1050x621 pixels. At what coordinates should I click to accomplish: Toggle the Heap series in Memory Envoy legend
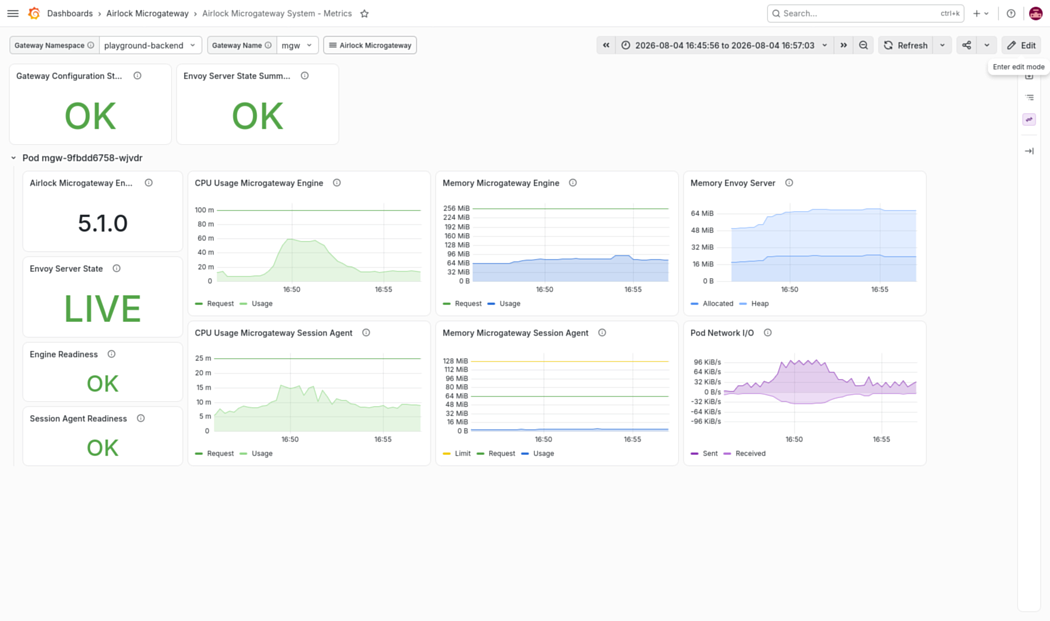tap(754, 303)
